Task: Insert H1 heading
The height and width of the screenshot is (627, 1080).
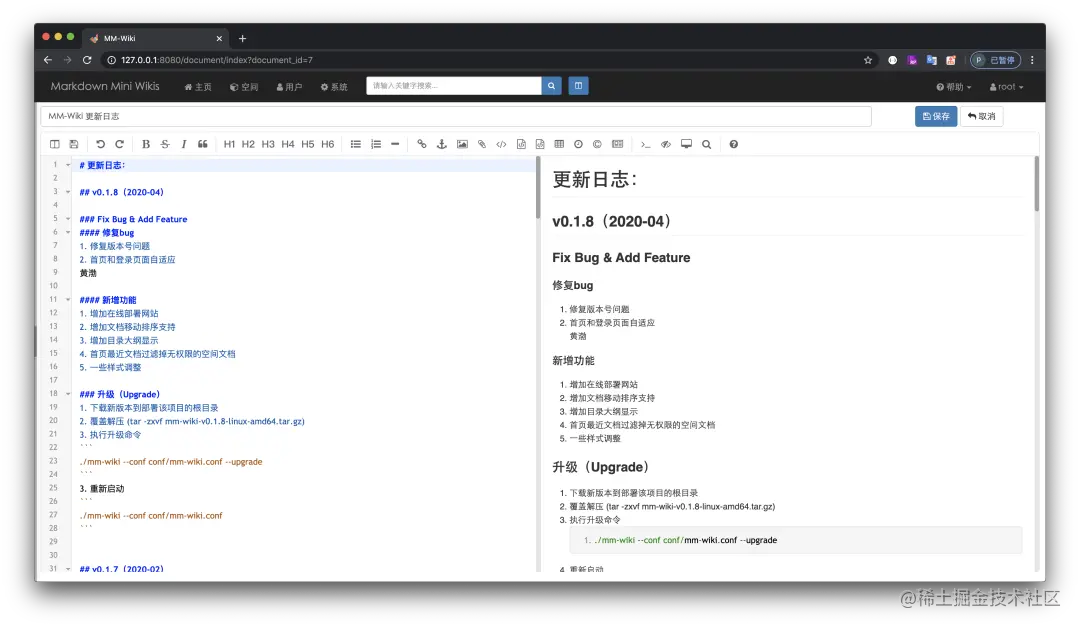Action: click(229, 144)
